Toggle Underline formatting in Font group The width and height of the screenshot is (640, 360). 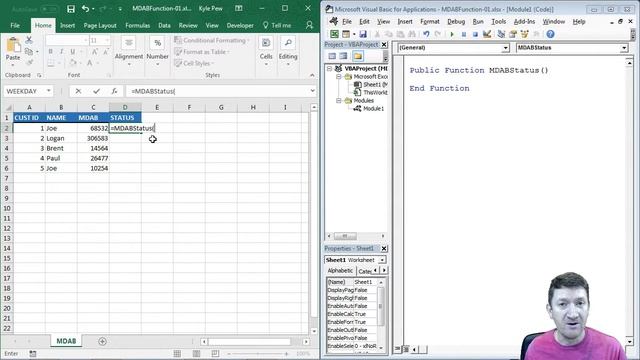(73, 52)
